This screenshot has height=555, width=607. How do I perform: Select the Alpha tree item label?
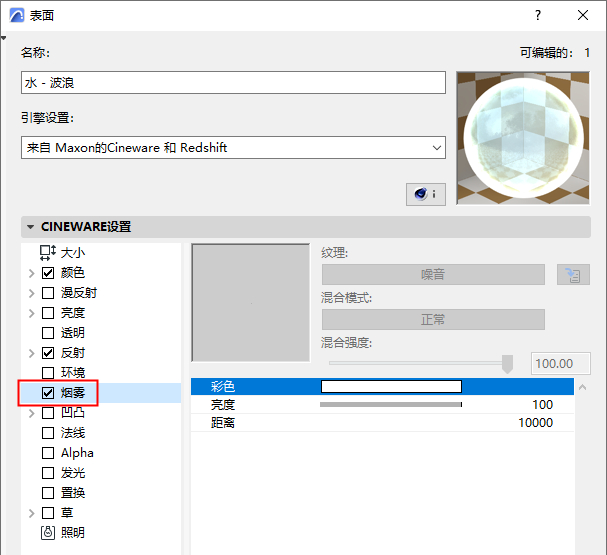pos(77,453)
